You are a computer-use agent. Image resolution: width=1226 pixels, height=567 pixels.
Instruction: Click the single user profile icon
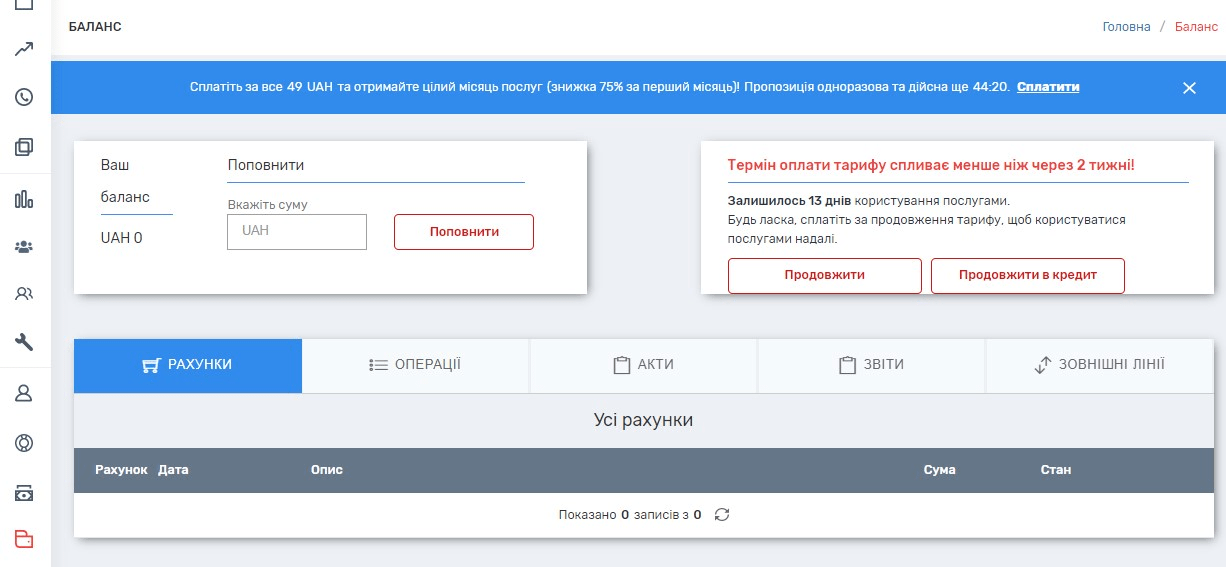[x=25, y=393]
